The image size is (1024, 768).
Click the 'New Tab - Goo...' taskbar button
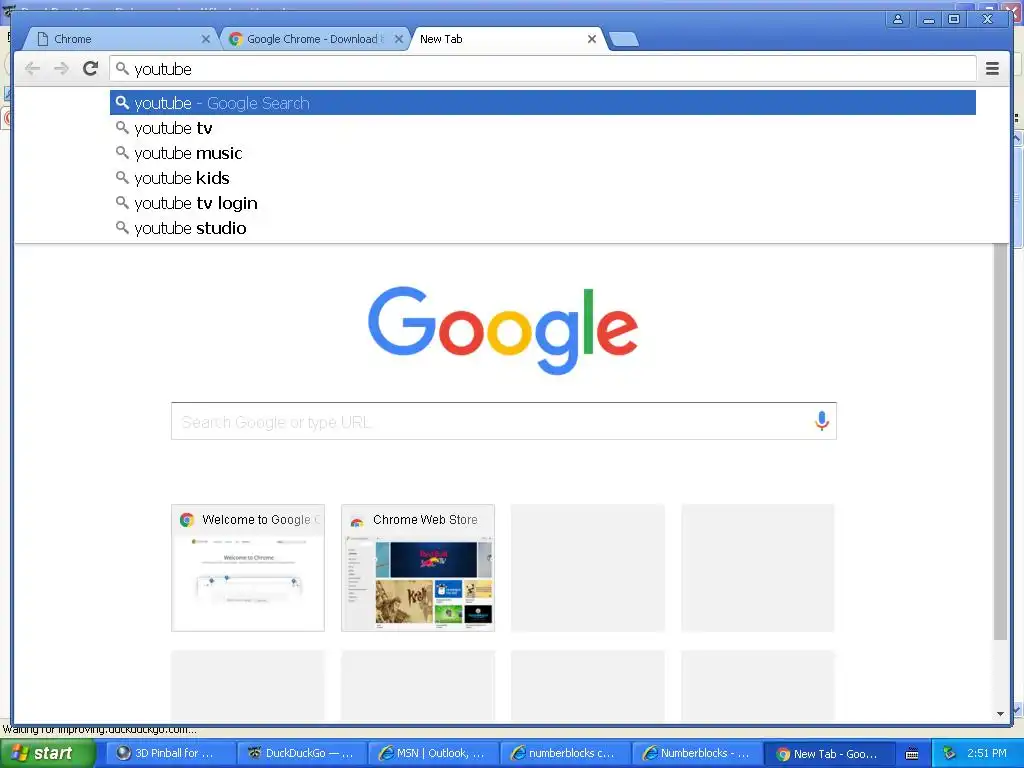click(x=829, y=753)
